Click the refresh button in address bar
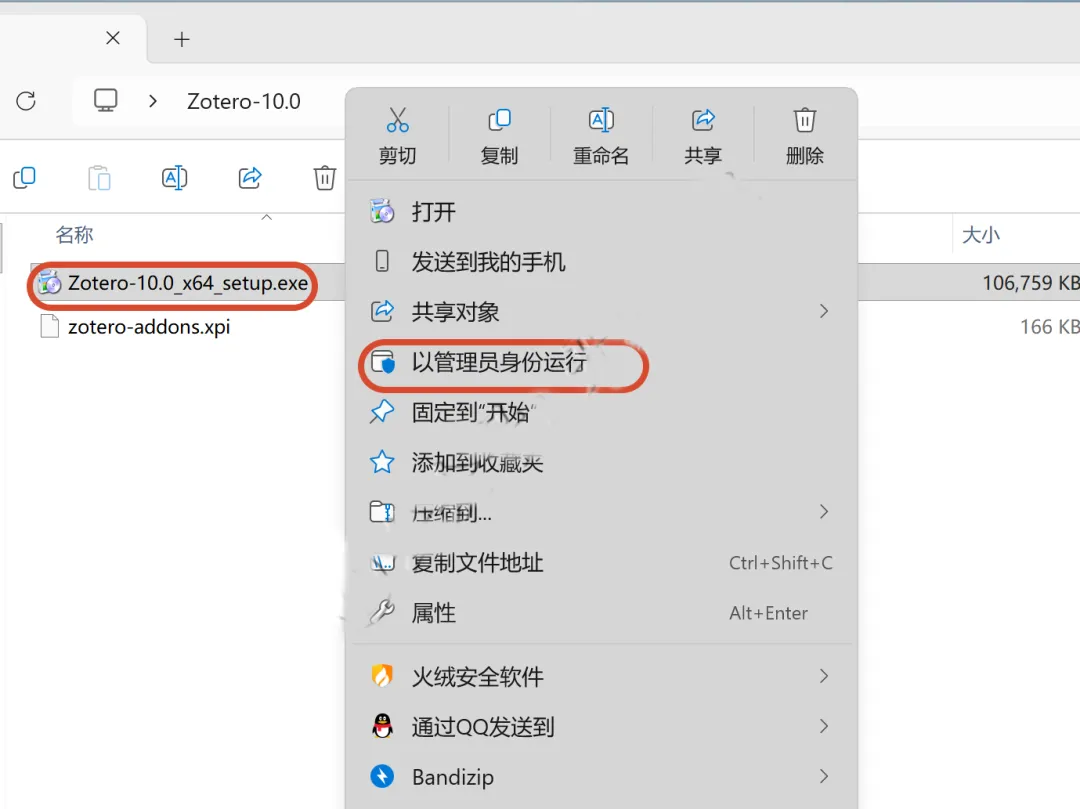 coord(26,101)
